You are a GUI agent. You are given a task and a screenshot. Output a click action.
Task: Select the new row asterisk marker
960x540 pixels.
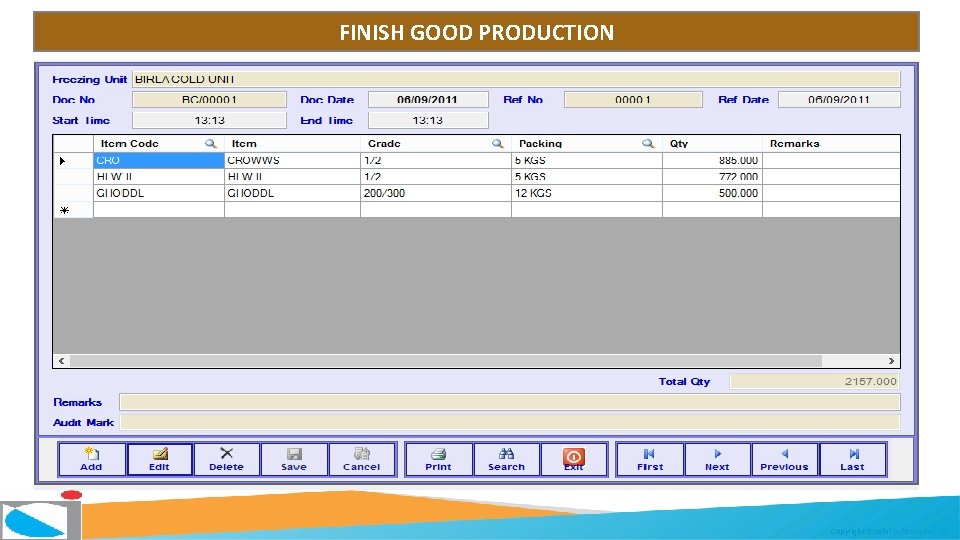pos(64,210)
